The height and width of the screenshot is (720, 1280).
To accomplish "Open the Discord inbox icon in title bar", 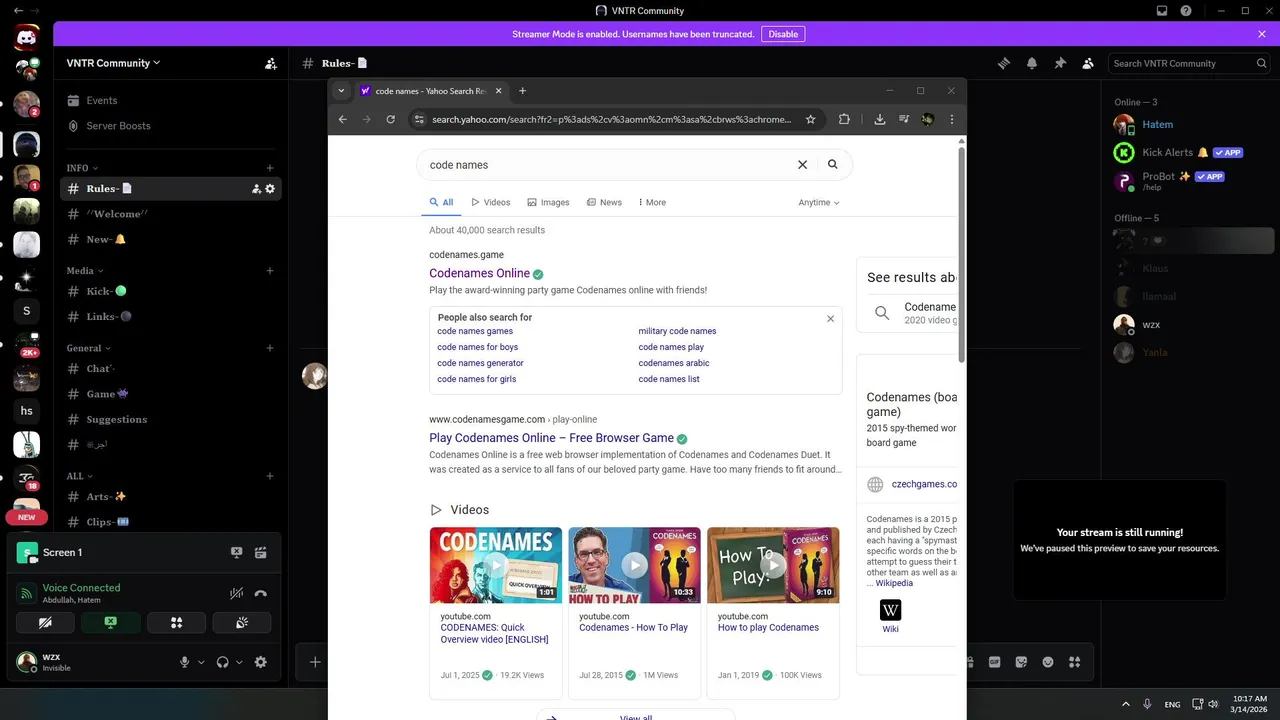I will (1162, 10).
